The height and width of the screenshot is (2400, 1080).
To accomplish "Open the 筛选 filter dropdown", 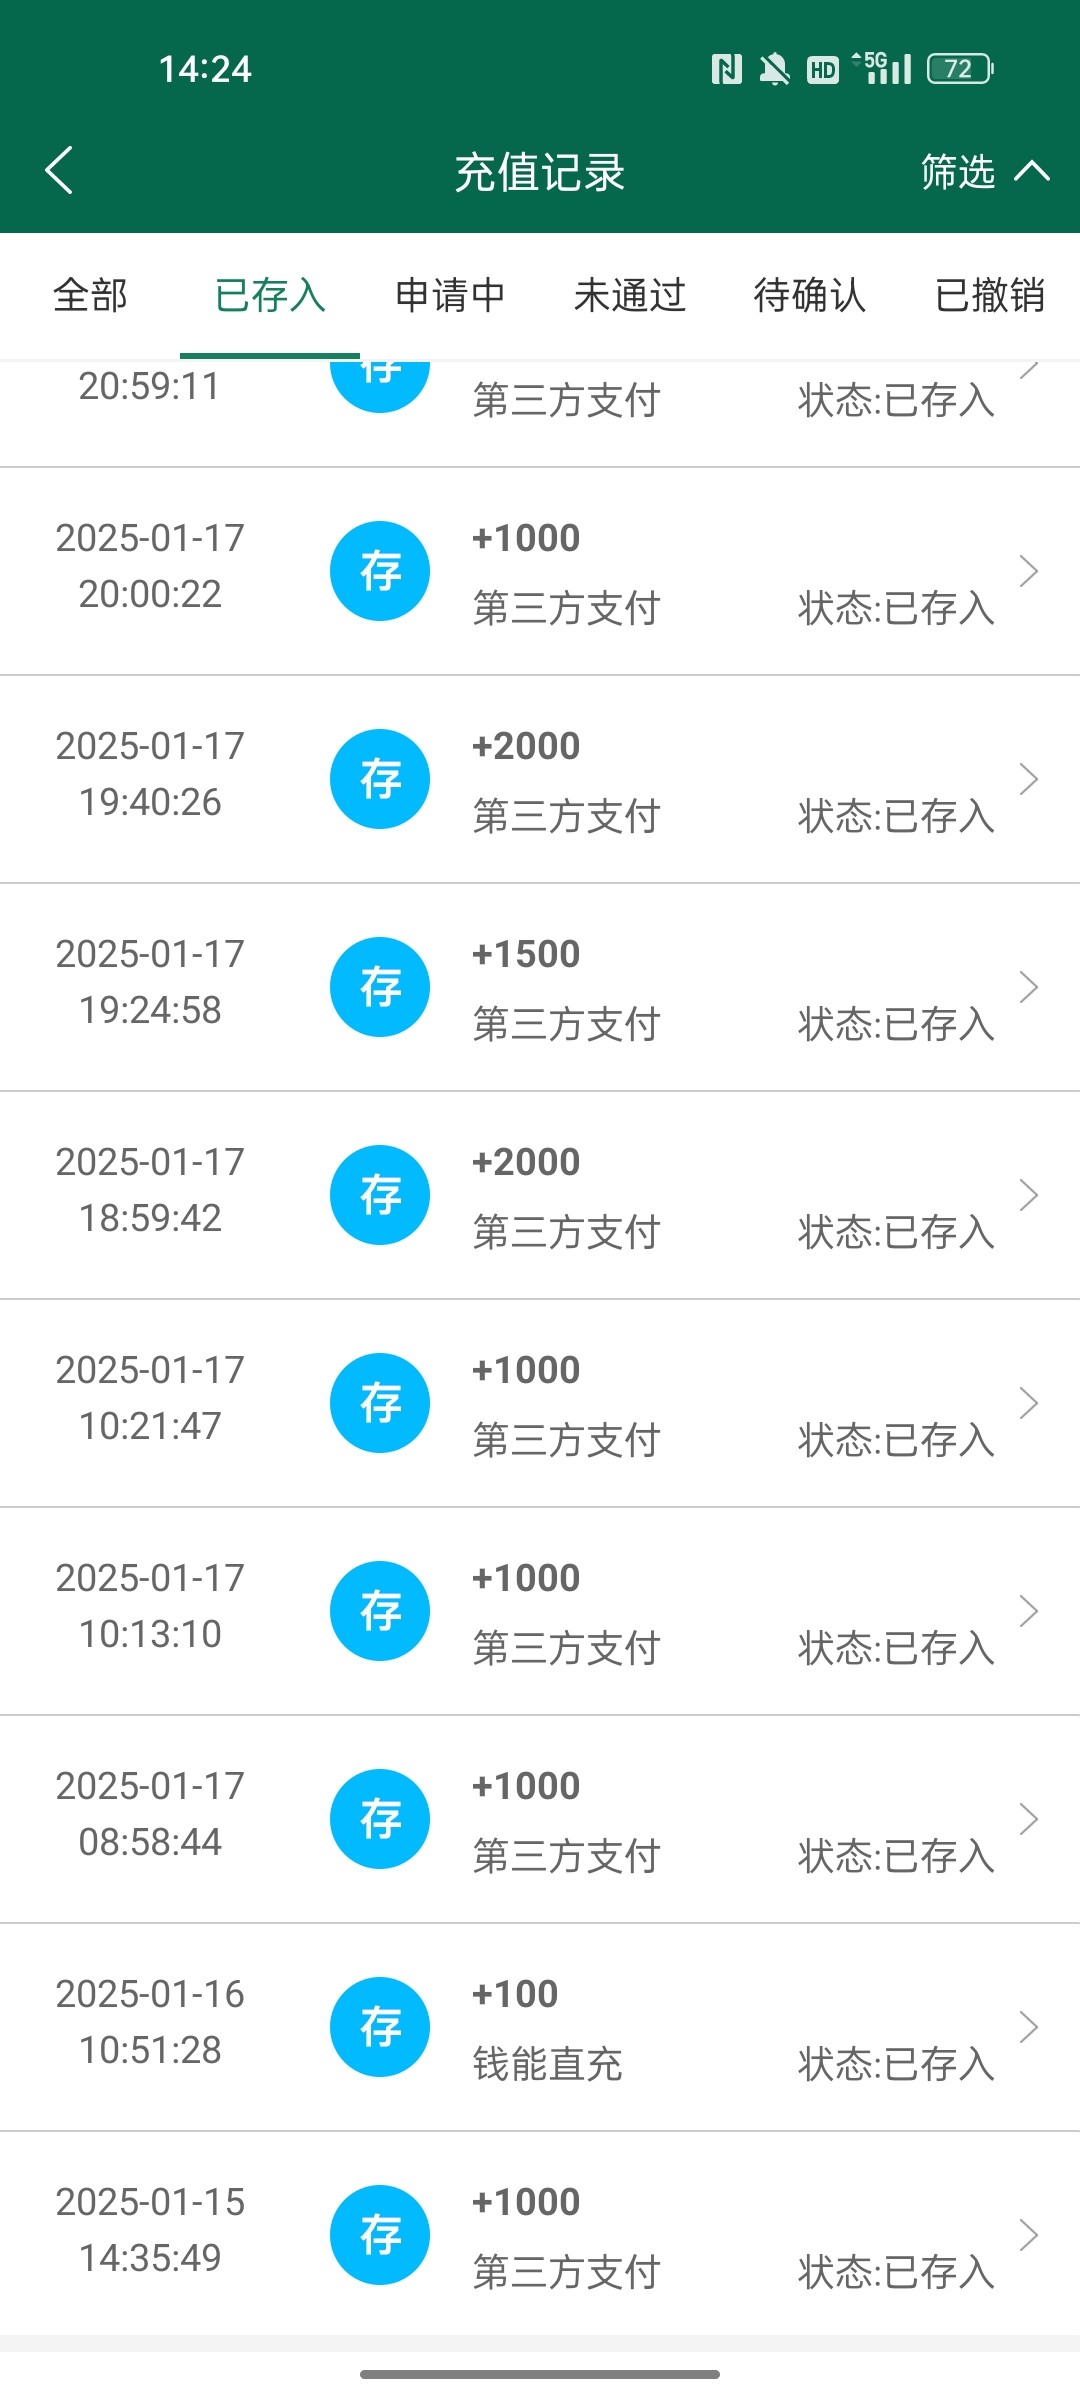I will pyautogui.click(x=984, y=172).
